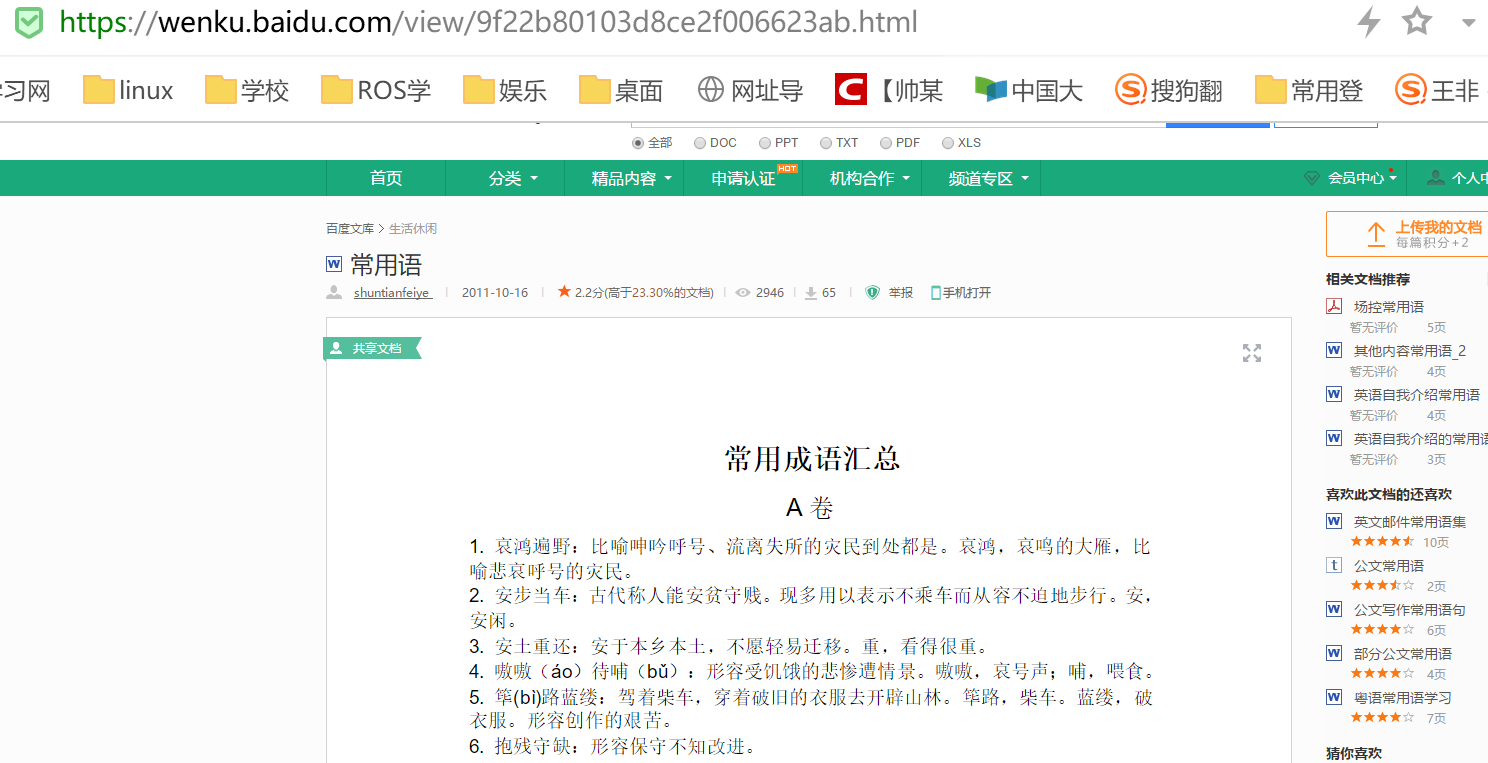The image size is (1488, 763).
Task: Open the 桌面 bookmark folder
Action: (x=621, y=90)
